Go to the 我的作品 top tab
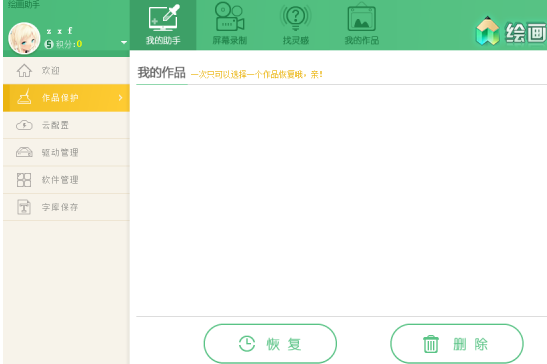 coord(362,25)
